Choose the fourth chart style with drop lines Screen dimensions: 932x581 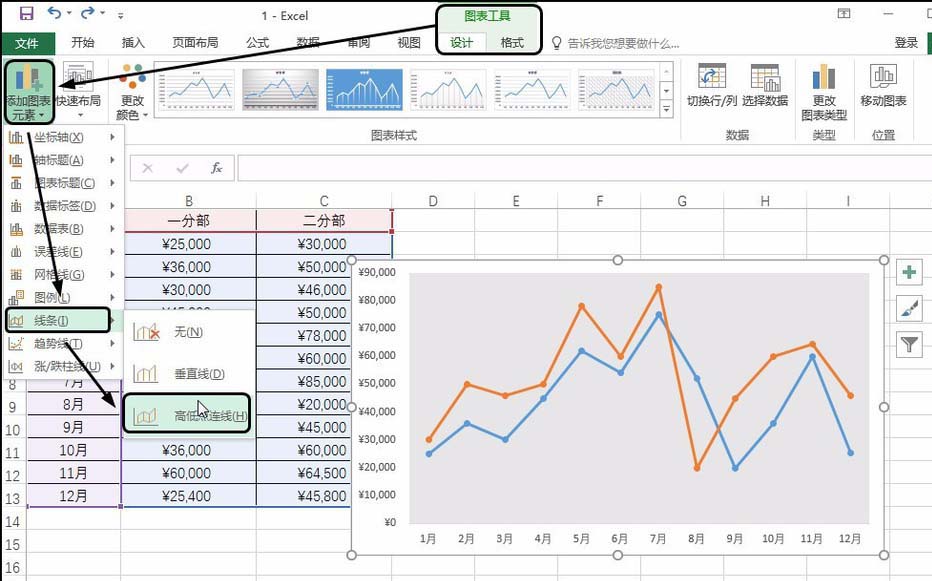pos(448,89)
